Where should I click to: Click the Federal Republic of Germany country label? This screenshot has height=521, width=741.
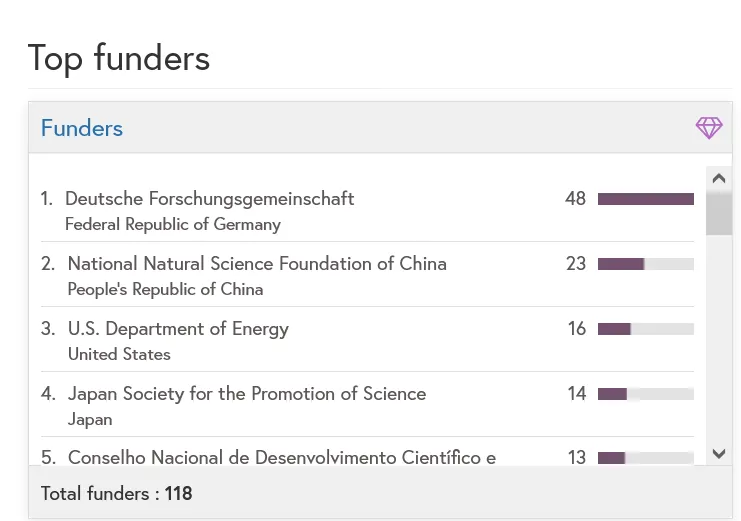click(173, 225)
